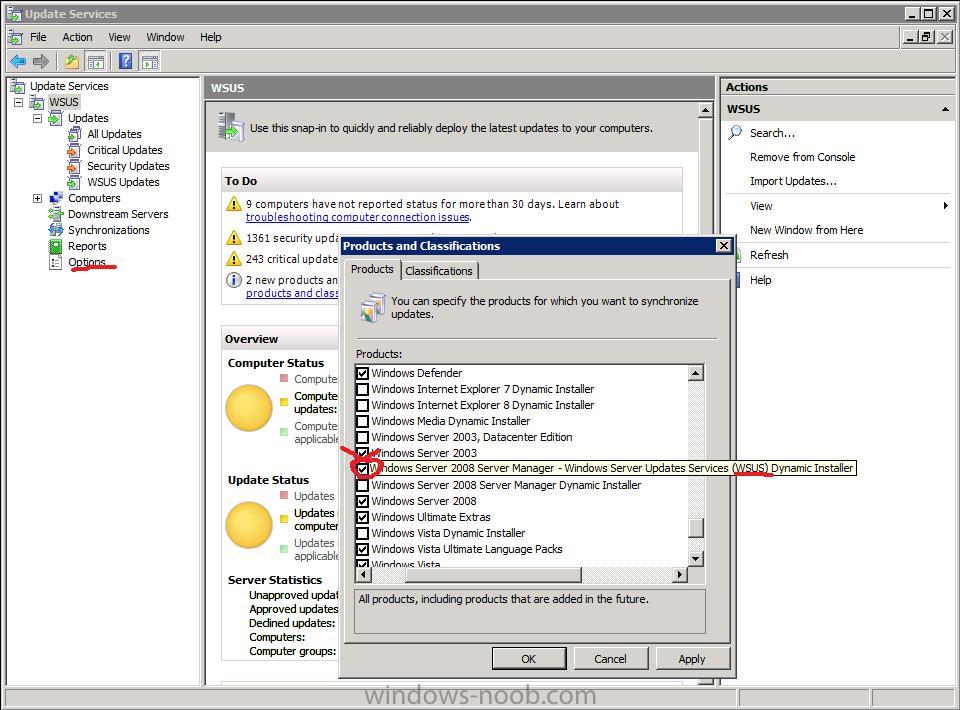Click the Options node icon

[x=56, y=262]
